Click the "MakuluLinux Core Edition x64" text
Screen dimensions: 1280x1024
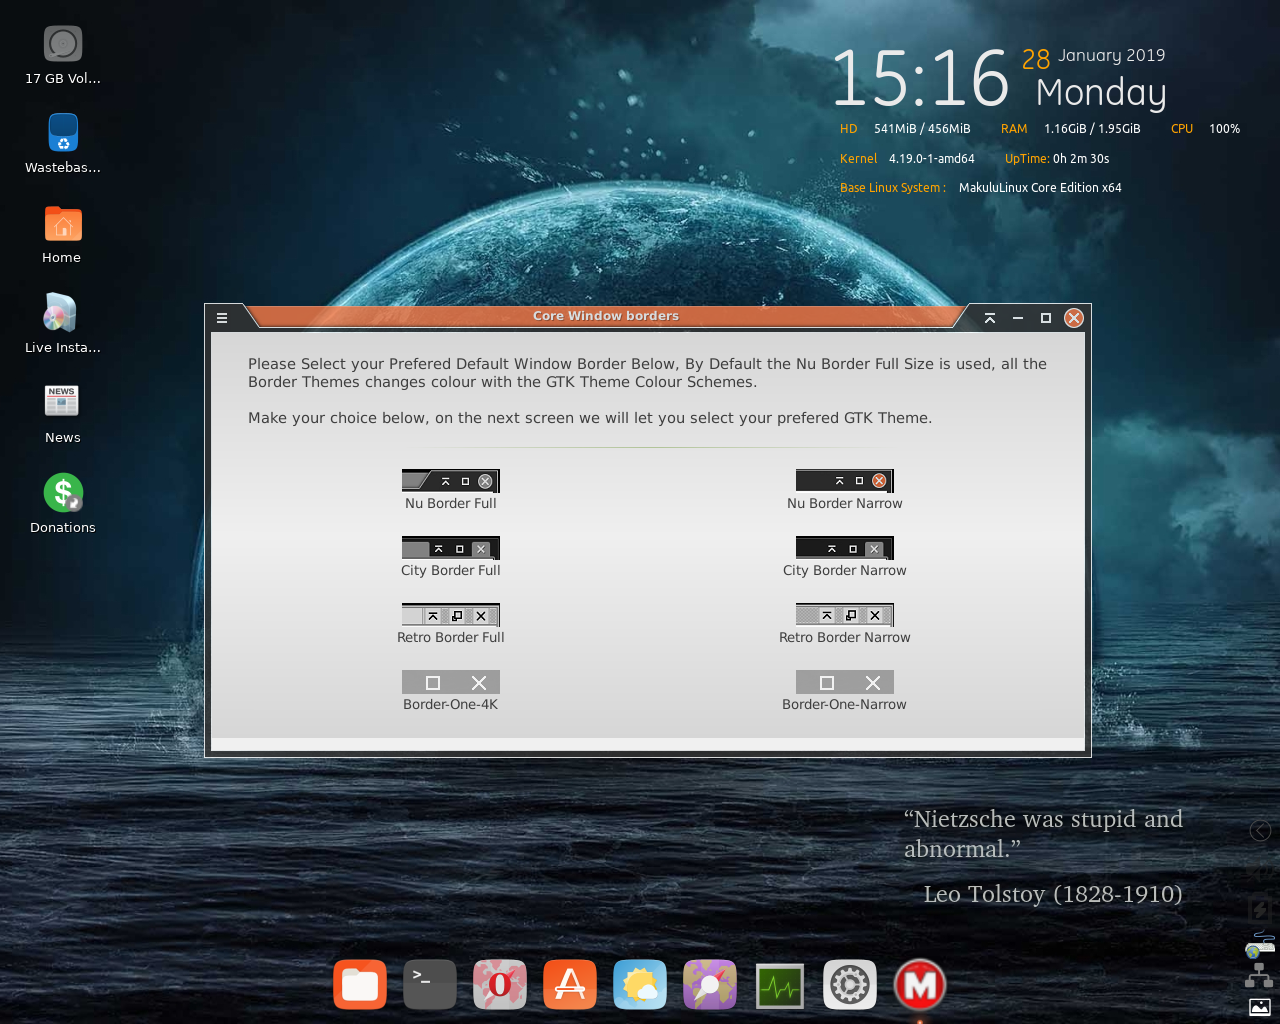click(1040, 188)
